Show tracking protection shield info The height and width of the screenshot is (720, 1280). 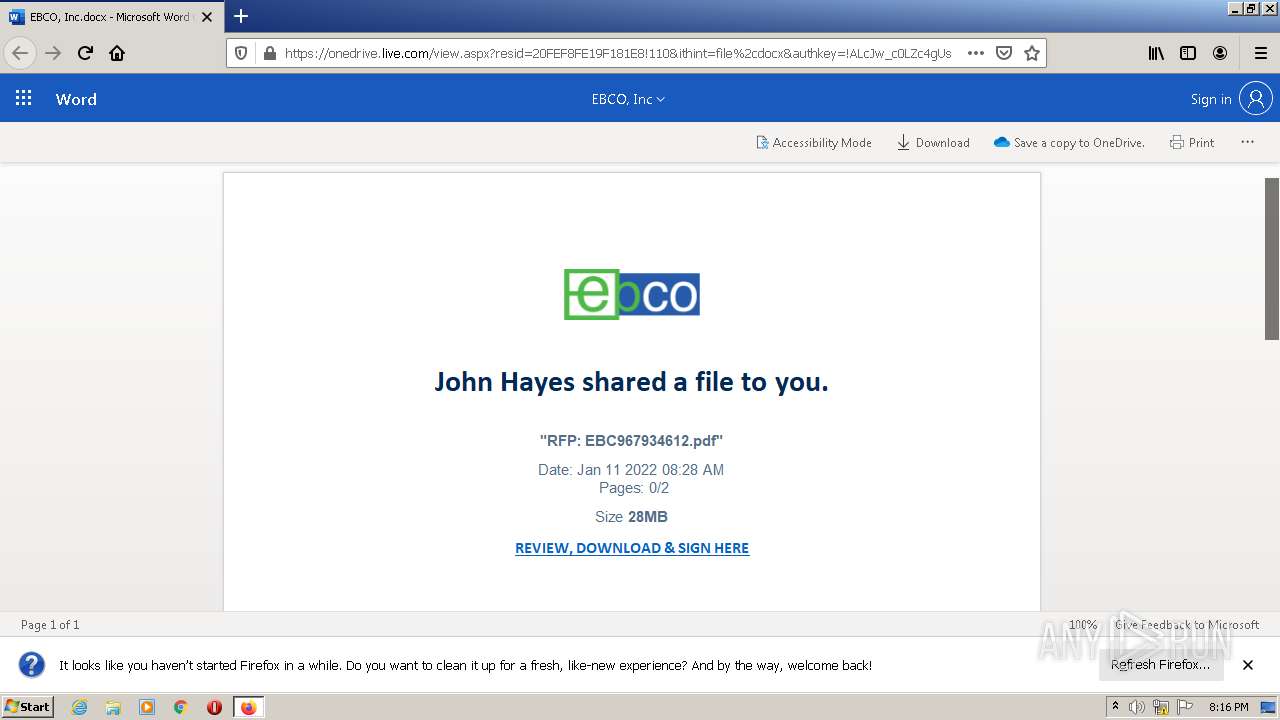tap(241, 53)
